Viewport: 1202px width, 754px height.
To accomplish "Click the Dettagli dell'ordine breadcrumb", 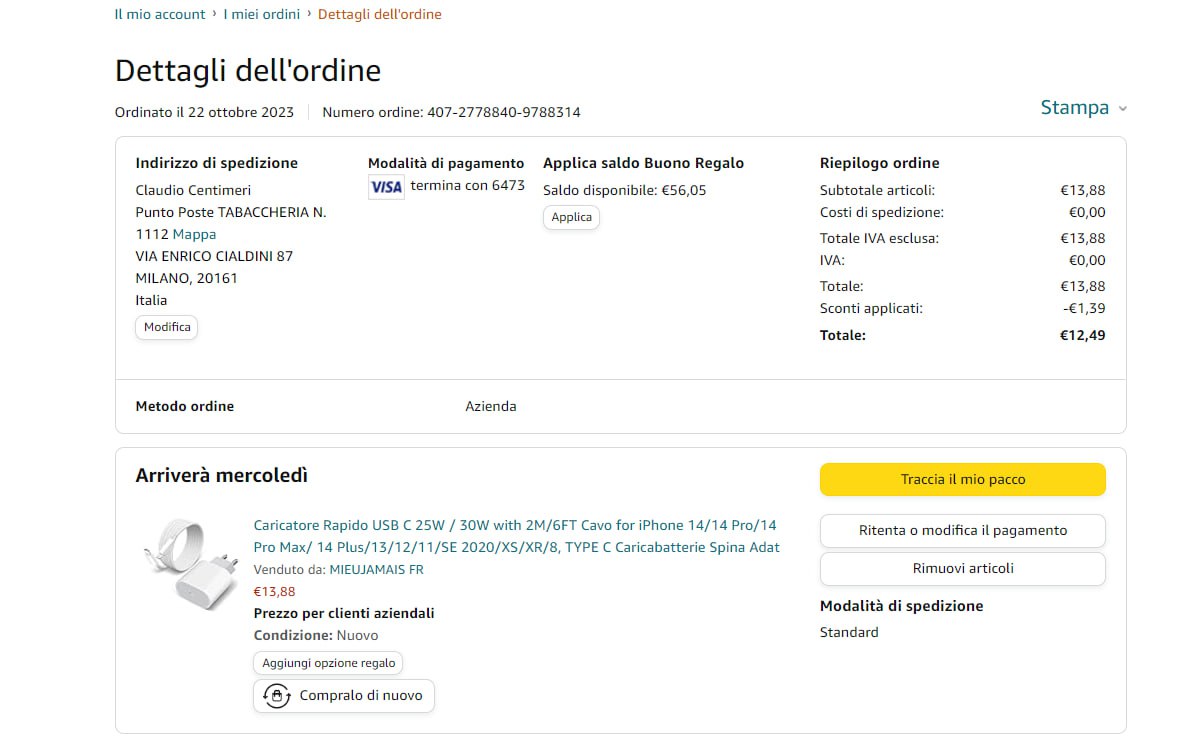I will pyautogui.click(x=380, y=14).
